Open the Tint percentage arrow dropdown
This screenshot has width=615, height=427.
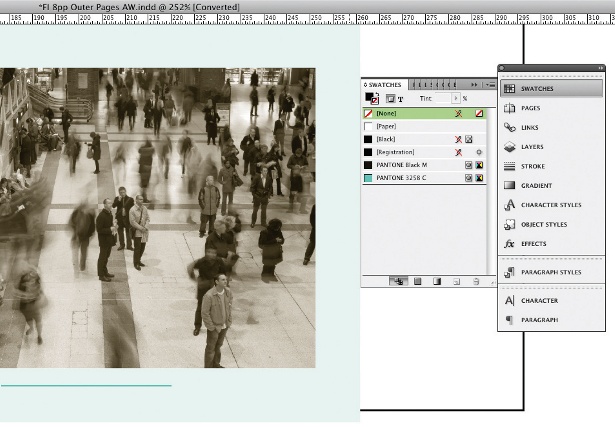(455, 99)
